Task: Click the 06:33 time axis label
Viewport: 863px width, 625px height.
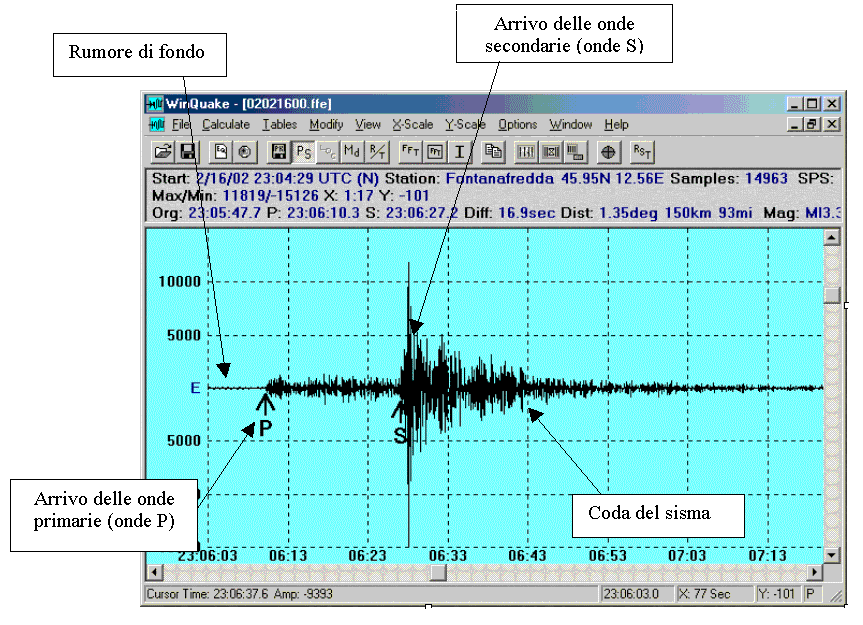Action: pos(447,555)
